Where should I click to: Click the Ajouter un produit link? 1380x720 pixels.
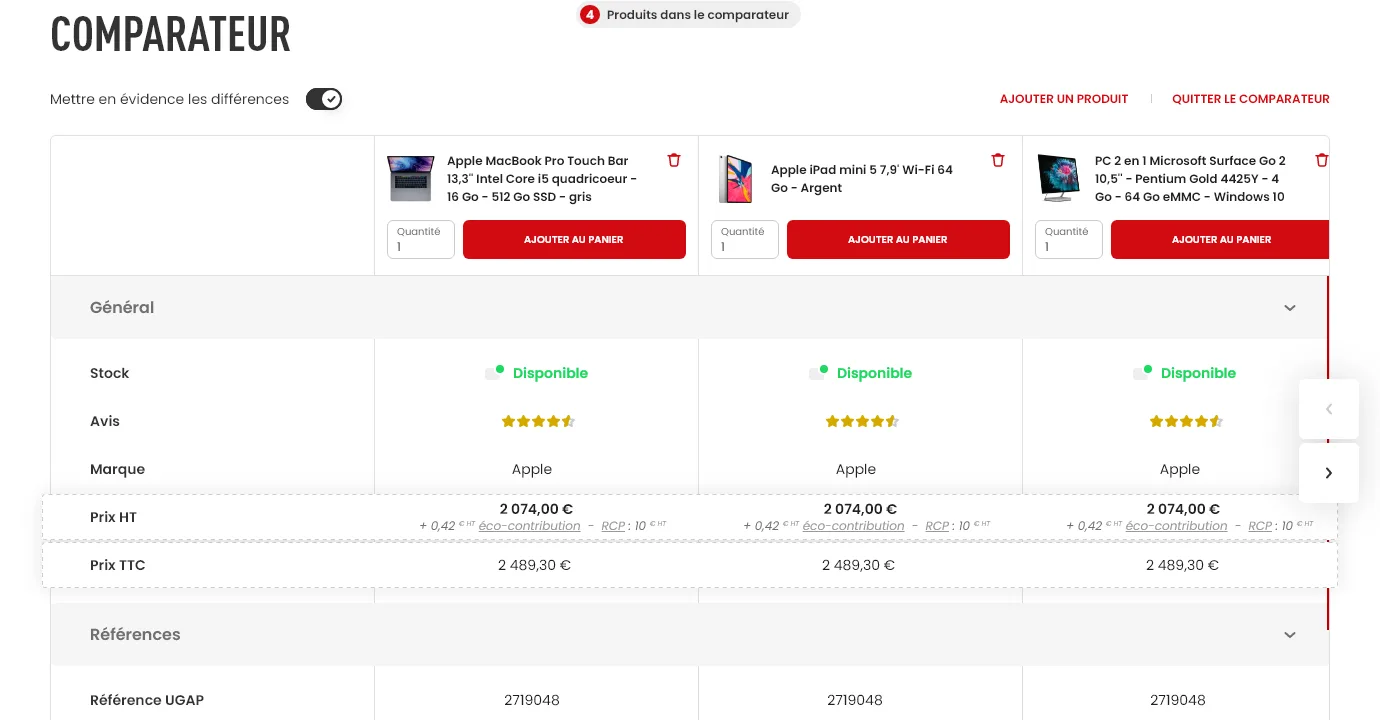1064,99
